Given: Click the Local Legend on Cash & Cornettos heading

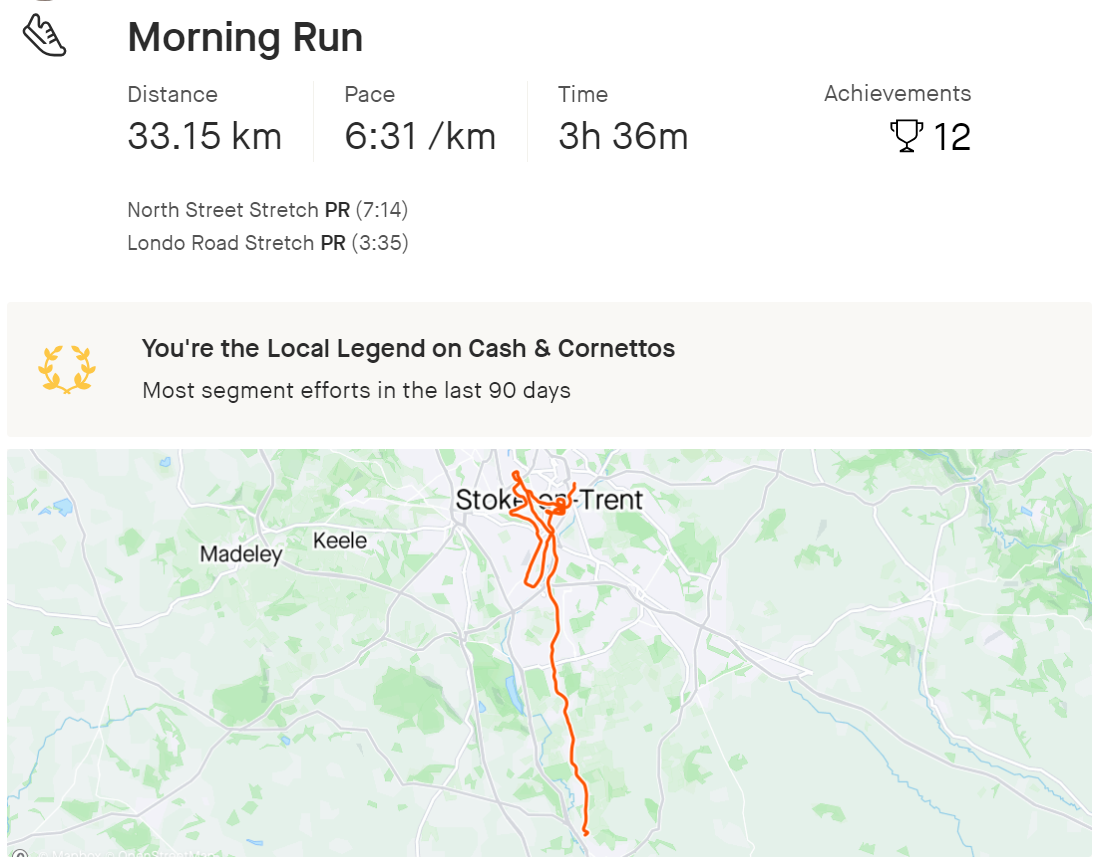Looking at the screenshot, I should 408,349.
